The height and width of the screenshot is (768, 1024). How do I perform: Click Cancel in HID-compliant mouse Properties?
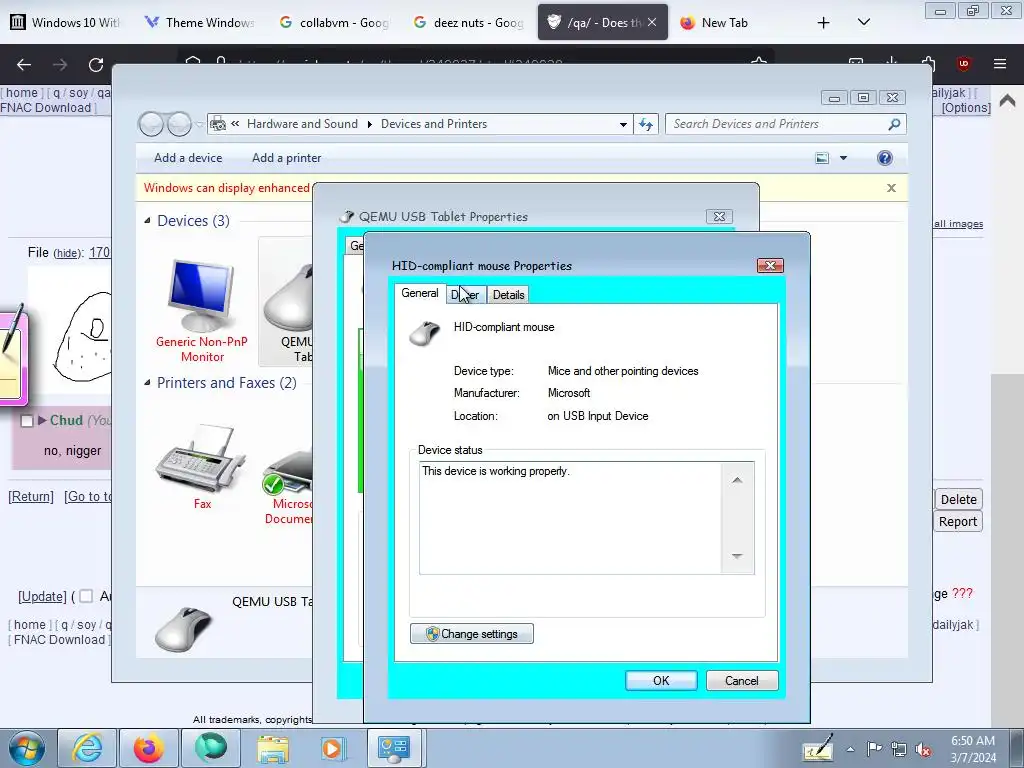pos(742,680)
